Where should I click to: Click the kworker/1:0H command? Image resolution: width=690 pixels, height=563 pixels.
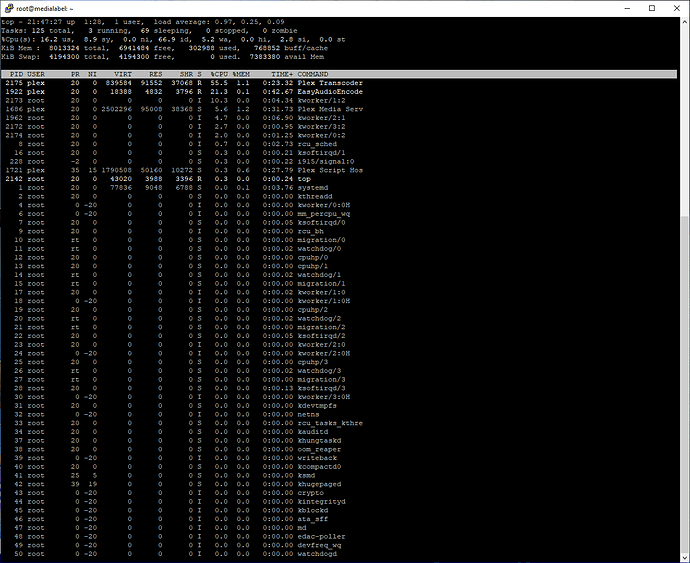coord(323,301)
